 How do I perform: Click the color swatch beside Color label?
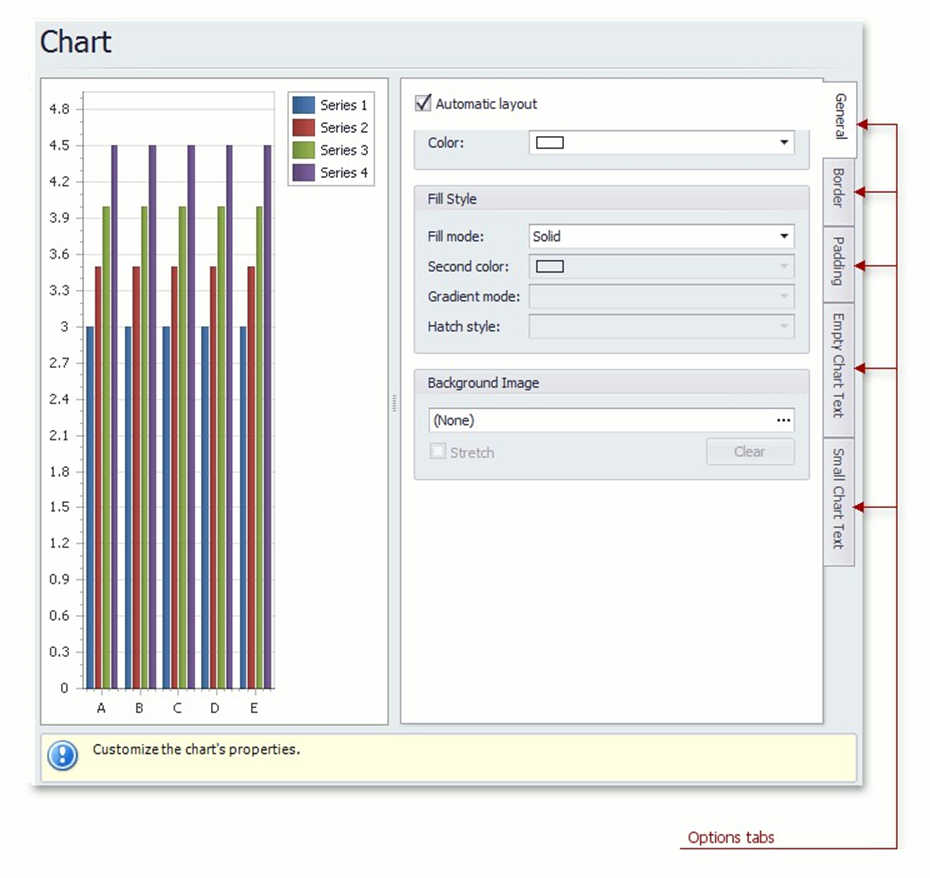(x=550, y=142)
